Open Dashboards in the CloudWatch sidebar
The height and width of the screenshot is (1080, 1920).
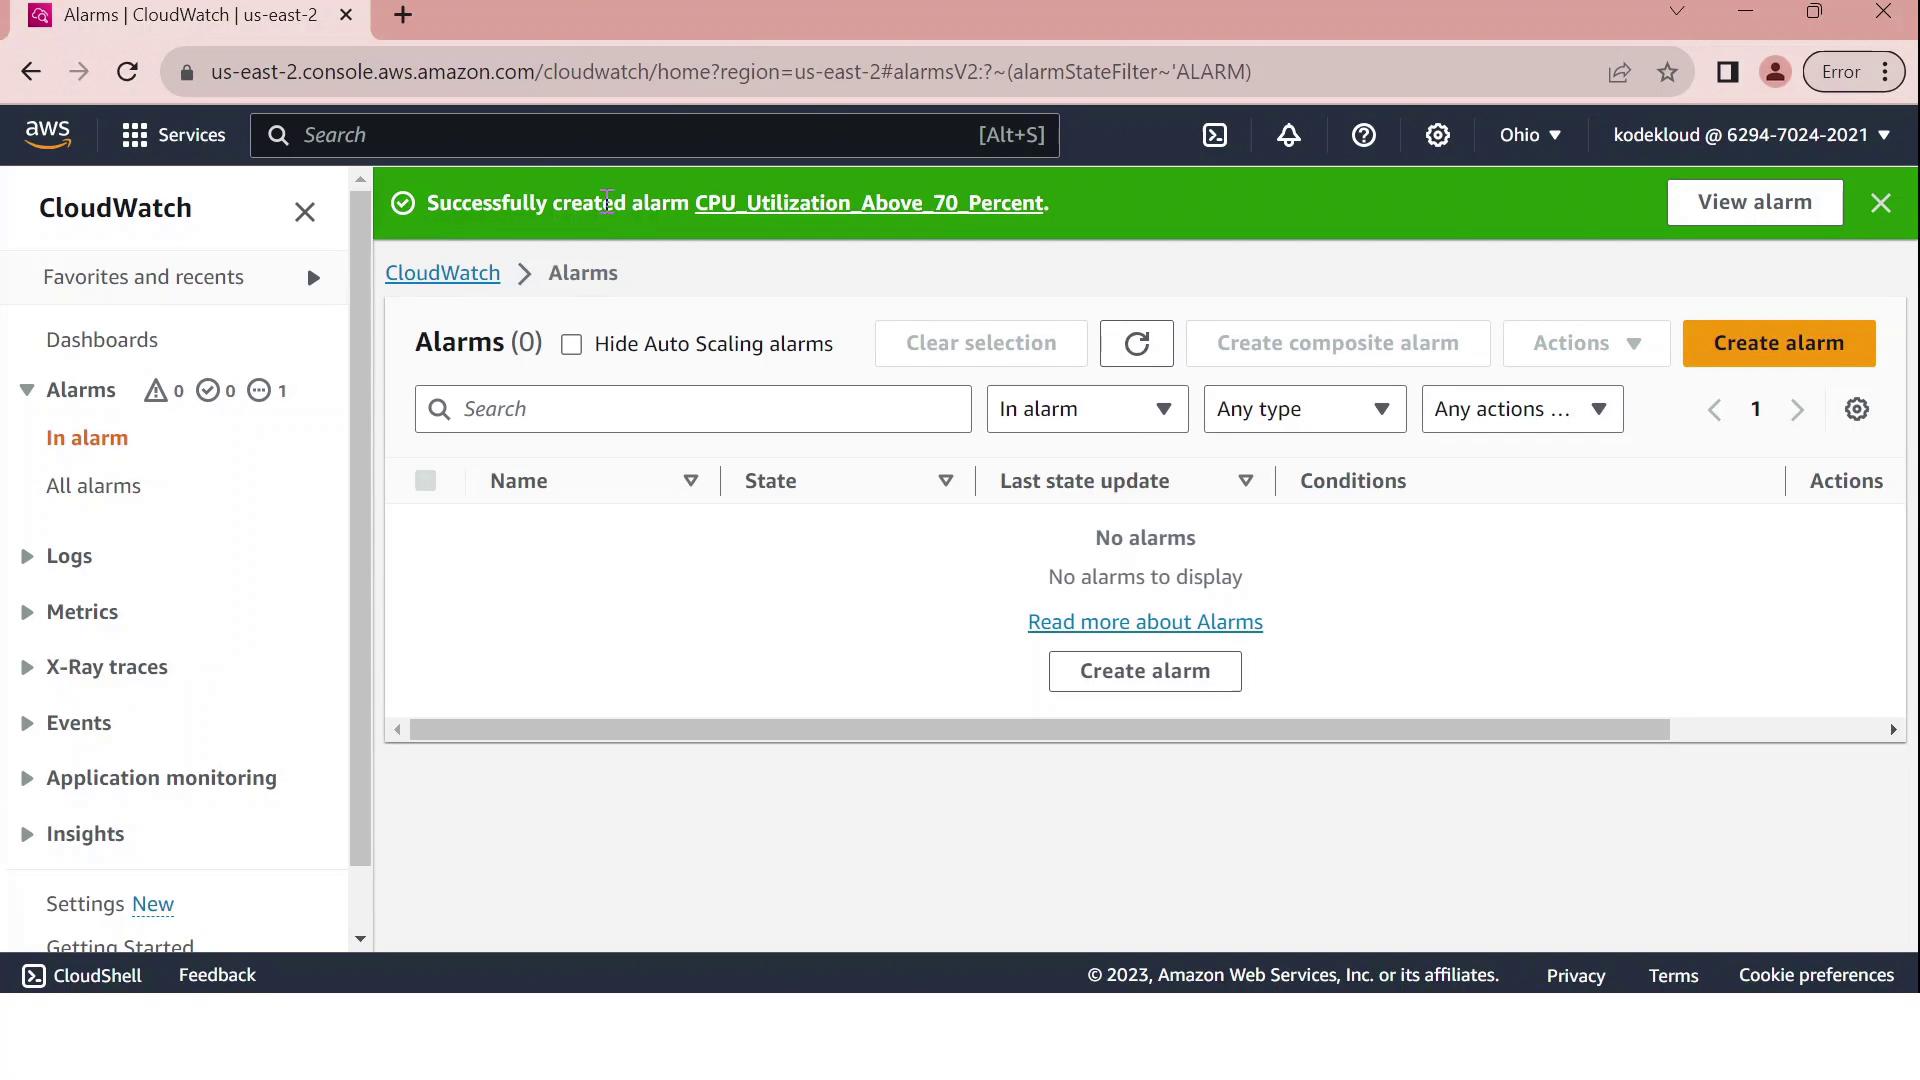tap(102, 340)
